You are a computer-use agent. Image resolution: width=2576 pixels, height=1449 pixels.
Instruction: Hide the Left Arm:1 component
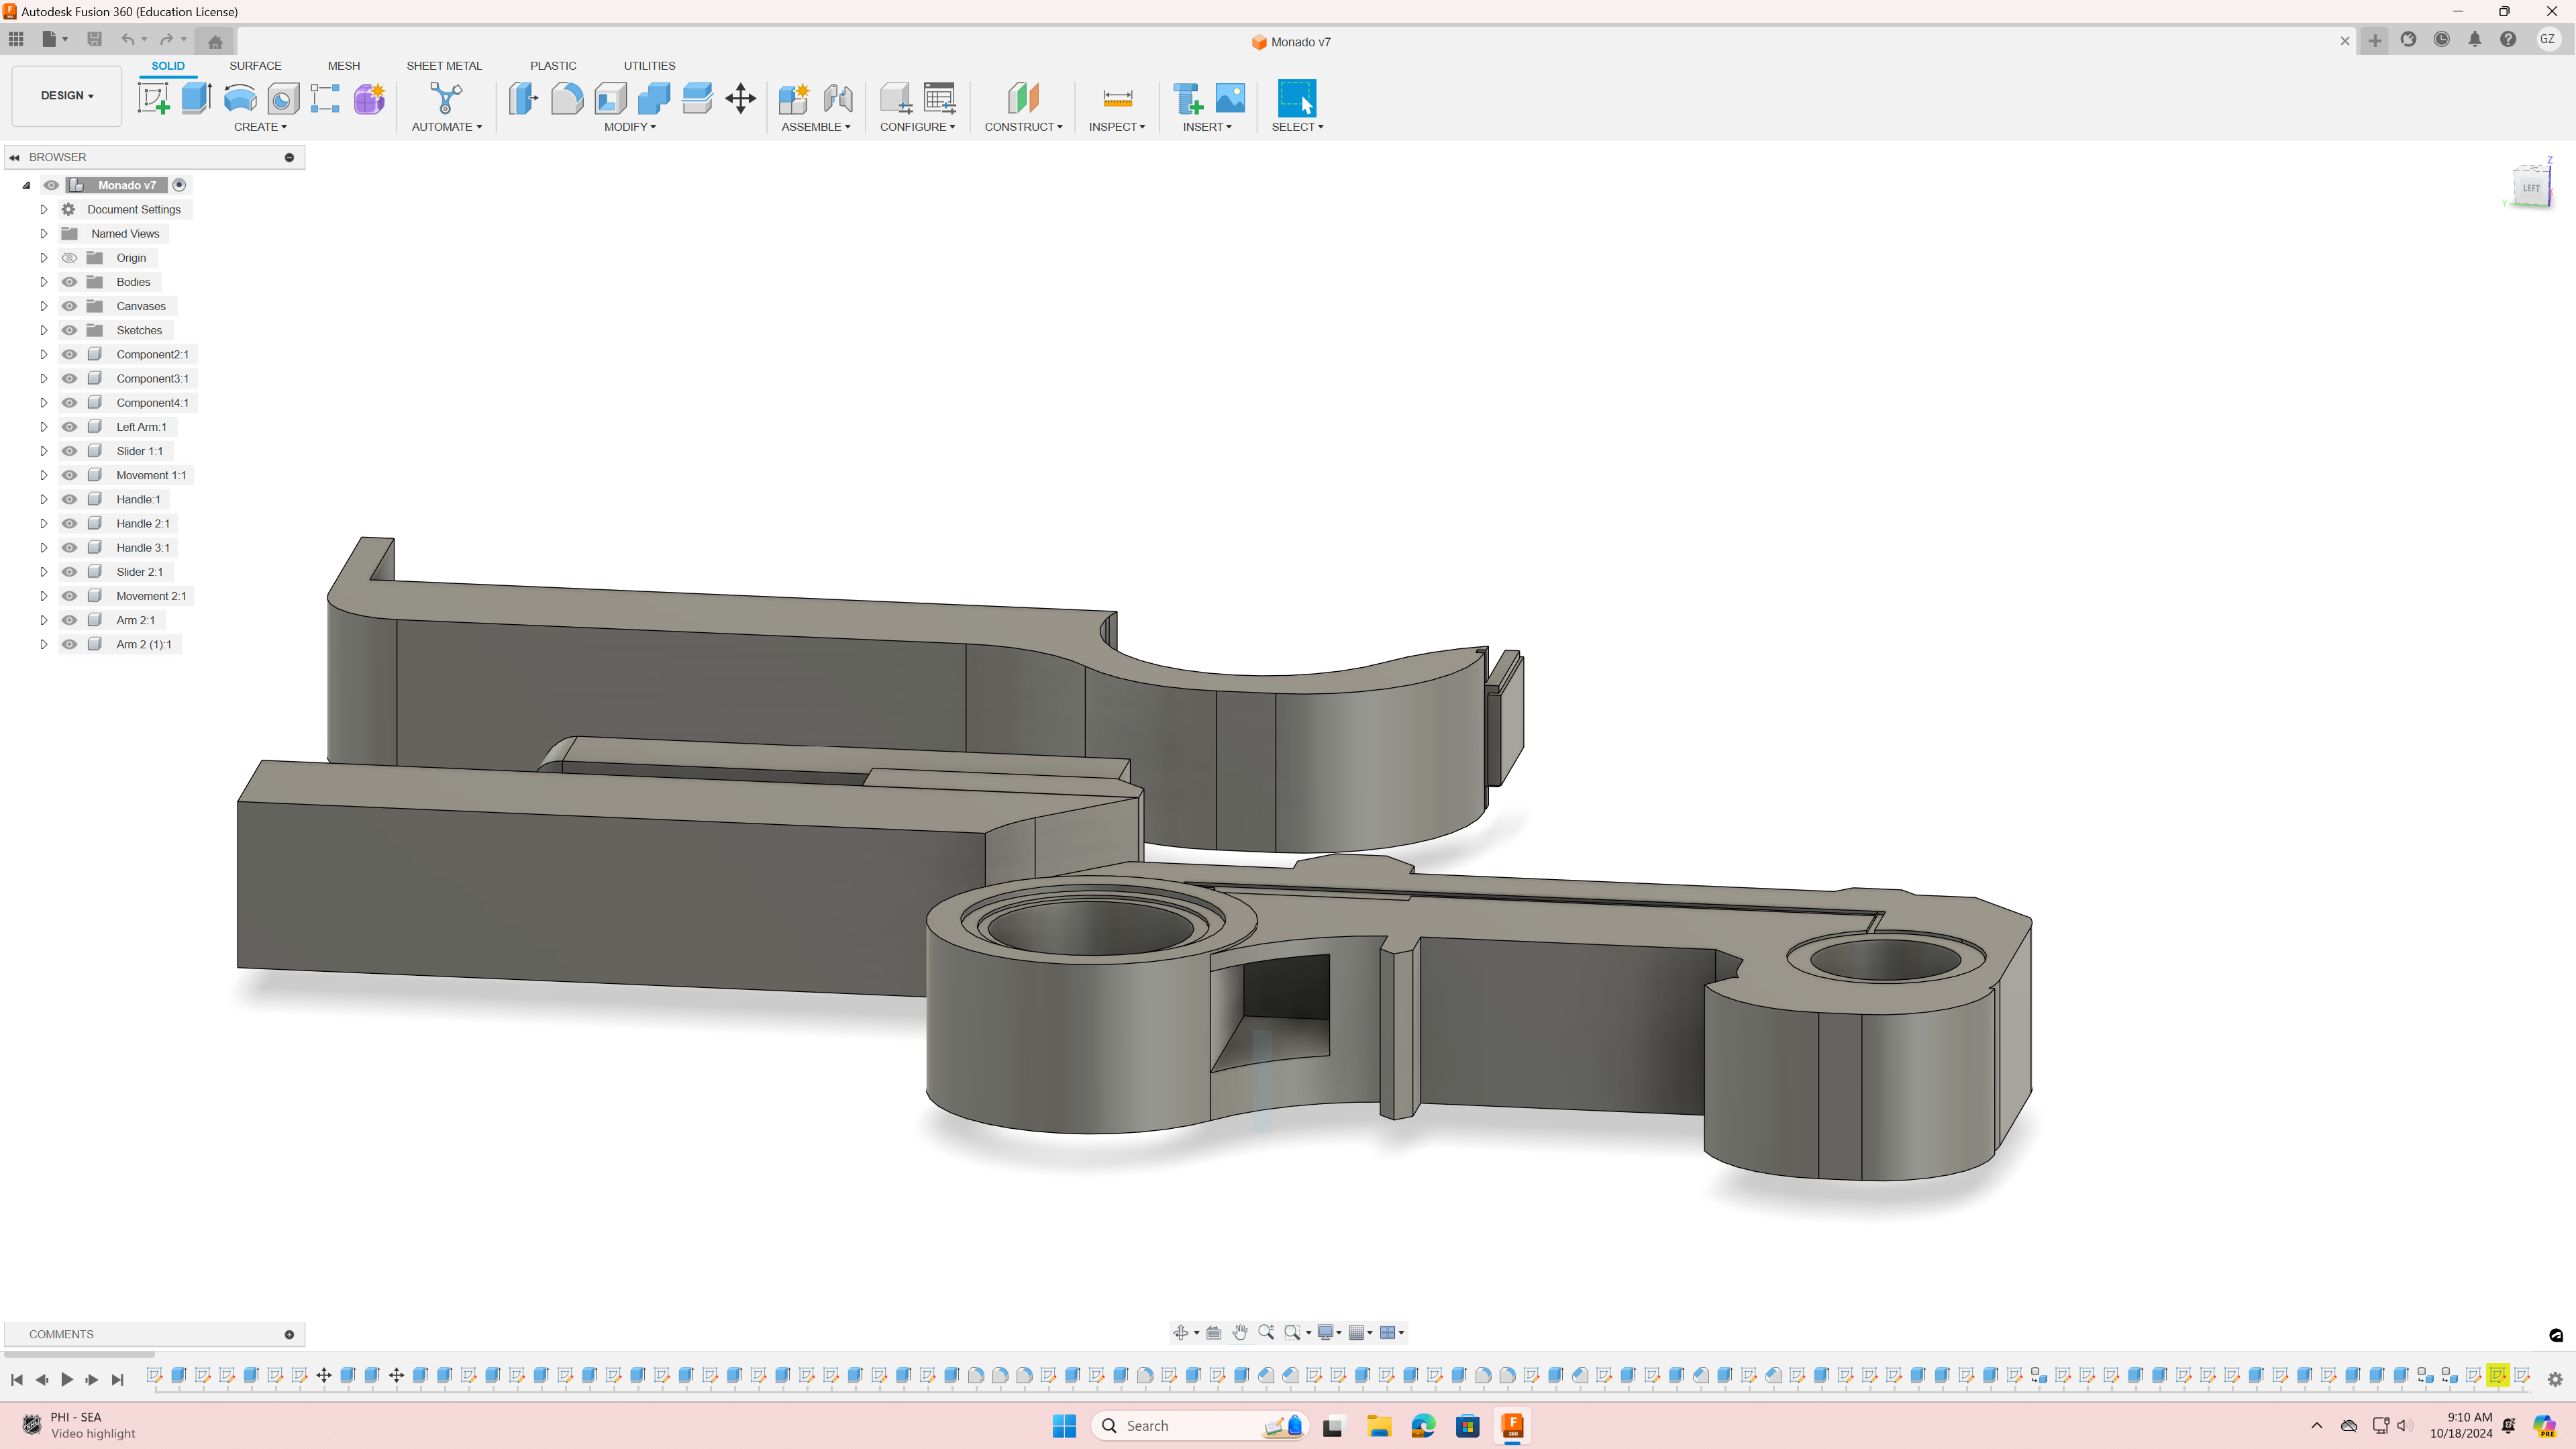[69, 427]
